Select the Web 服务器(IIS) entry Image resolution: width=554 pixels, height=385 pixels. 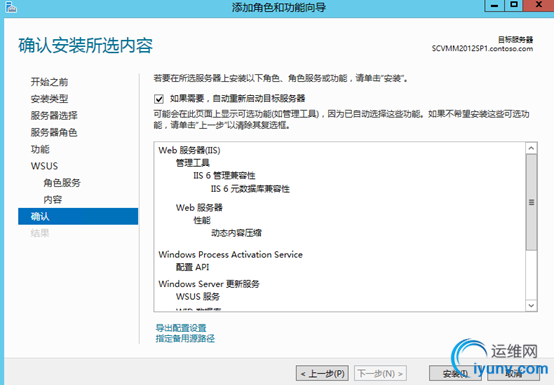[189, 150]
